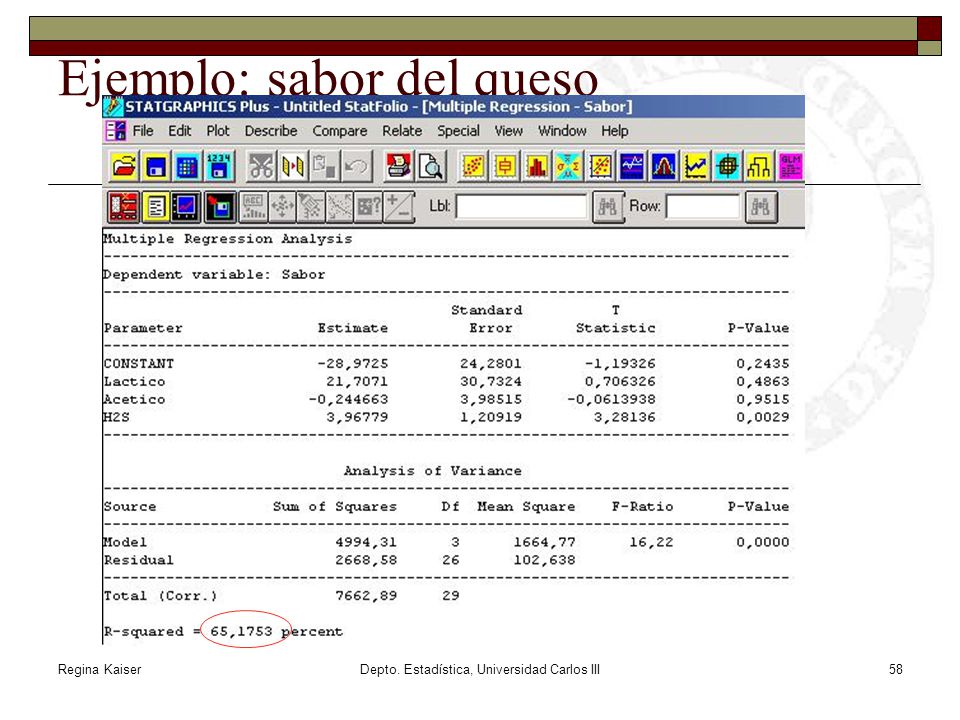Open the magenta GLM icon
The width and height of the screenshot is (960, 720).
coord(790,166)
